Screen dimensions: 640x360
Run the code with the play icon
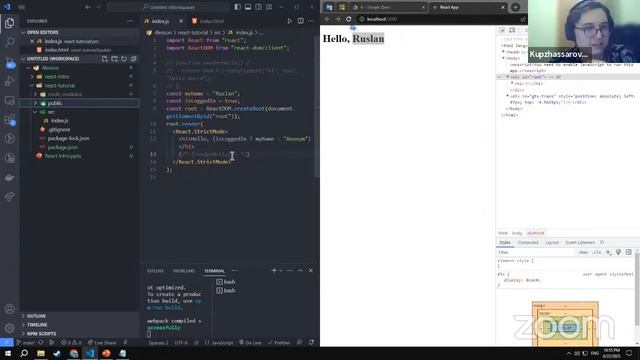point(289,21)
